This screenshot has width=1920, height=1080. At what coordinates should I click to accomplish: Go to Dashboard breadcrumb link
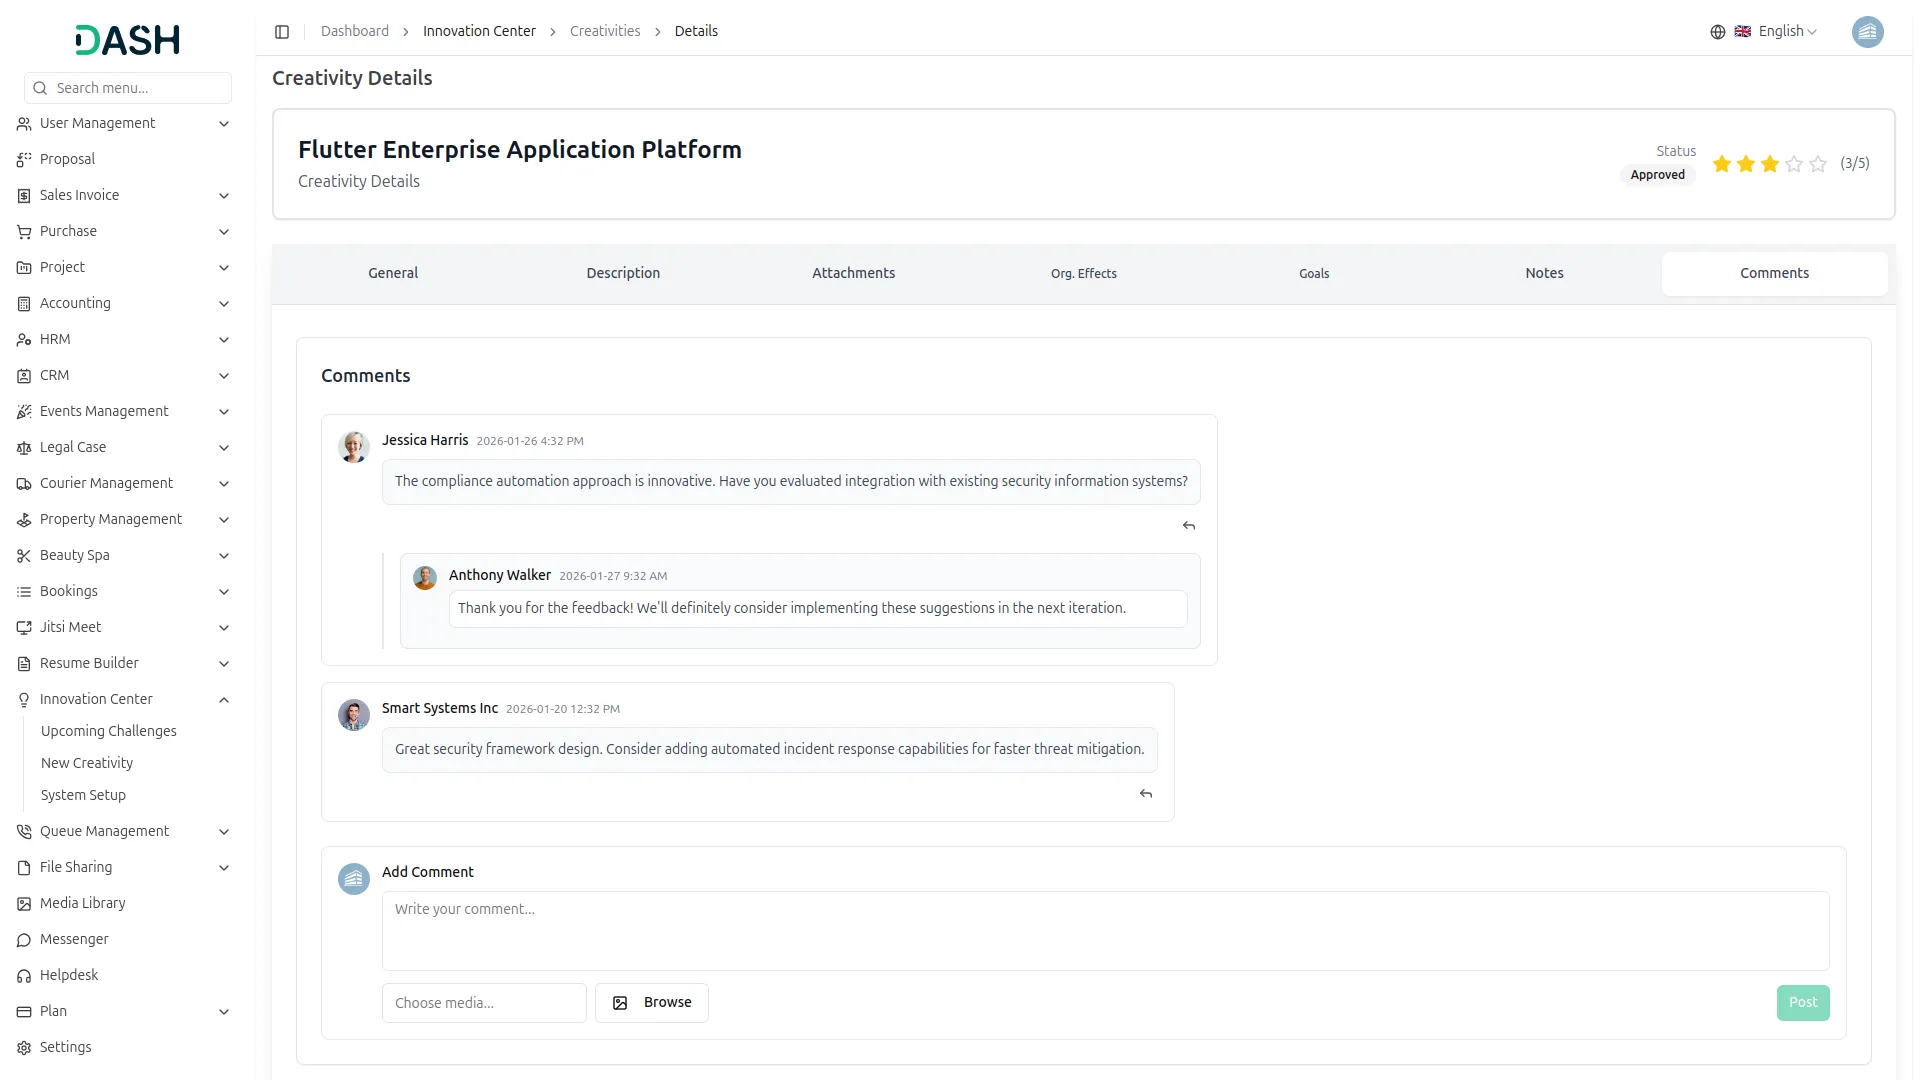[355, 32]
